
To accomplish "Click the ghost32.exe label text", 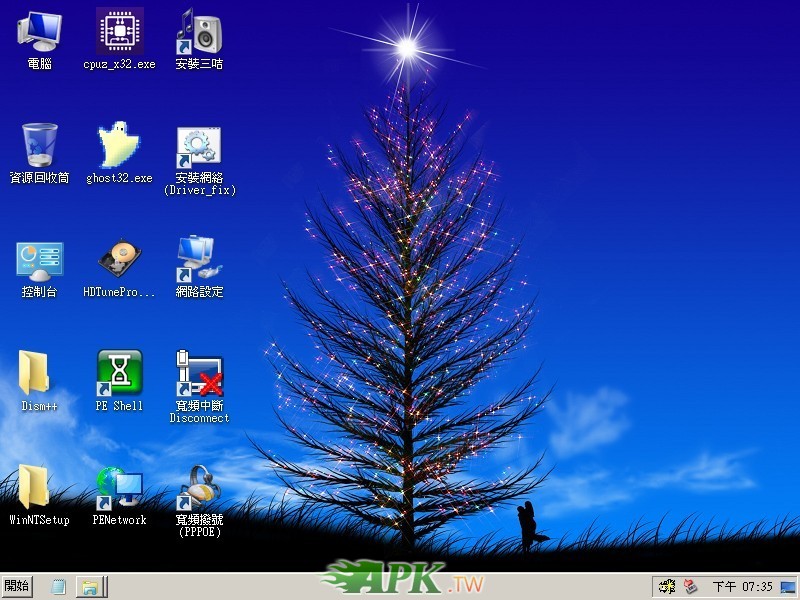I will point(119,178).
